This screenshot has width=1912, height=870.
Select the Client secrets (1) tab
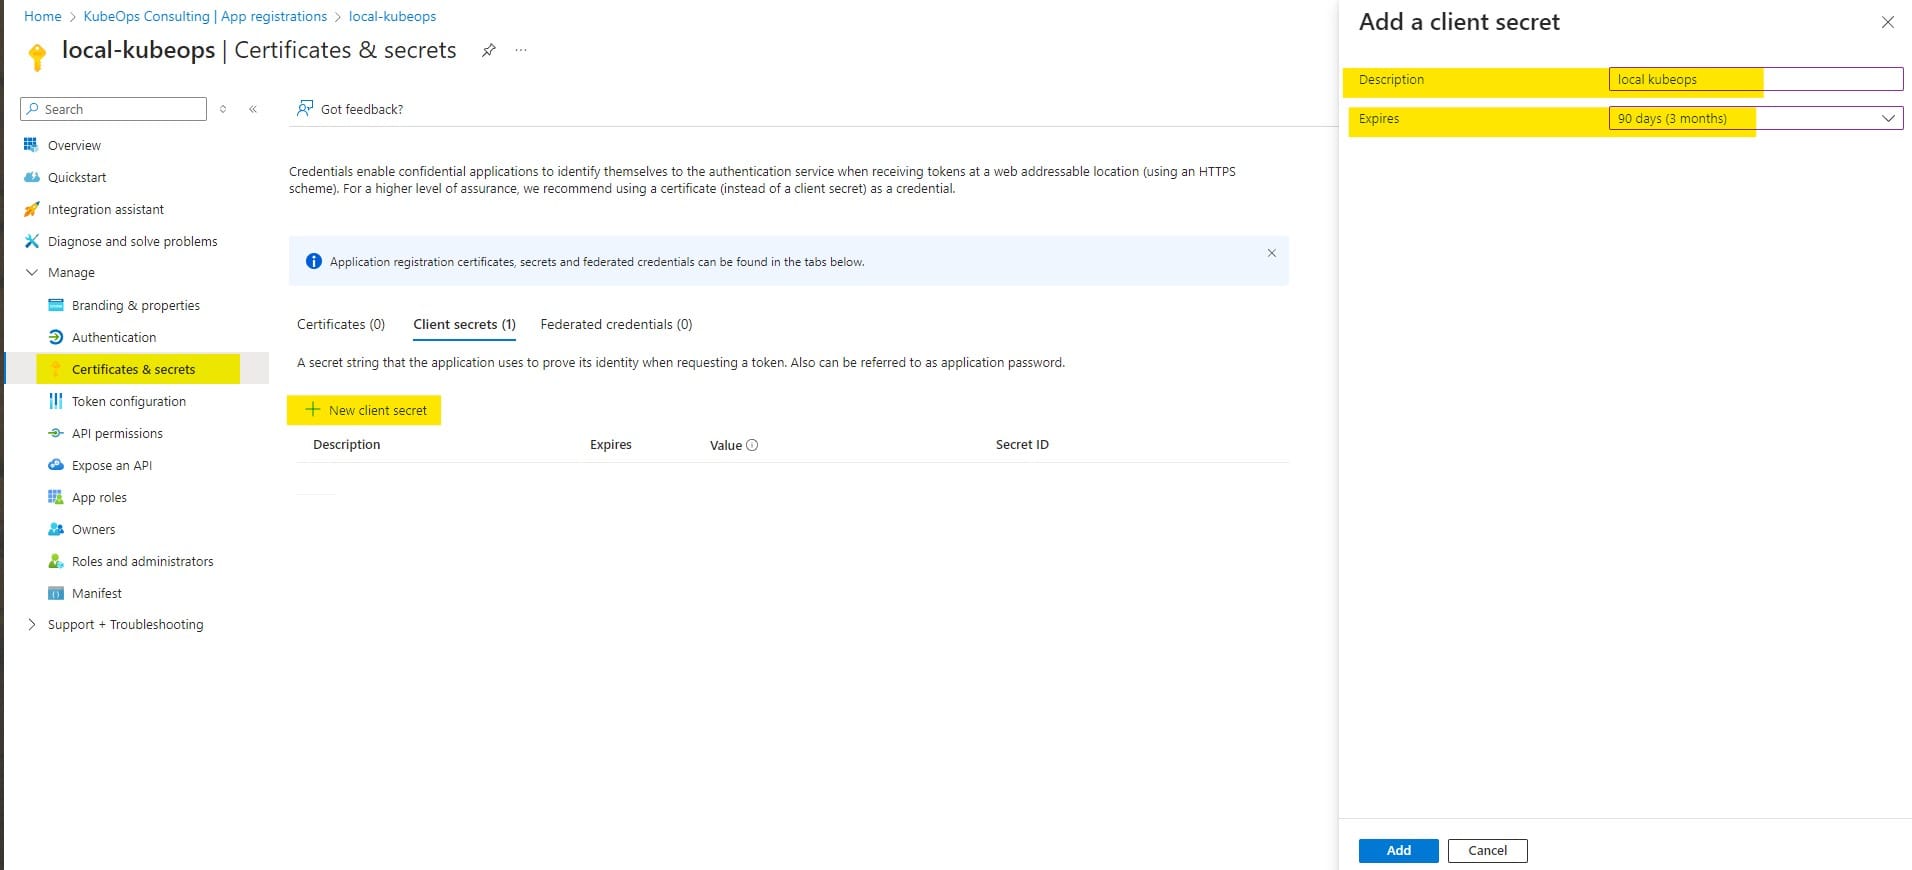pos(464,324)
